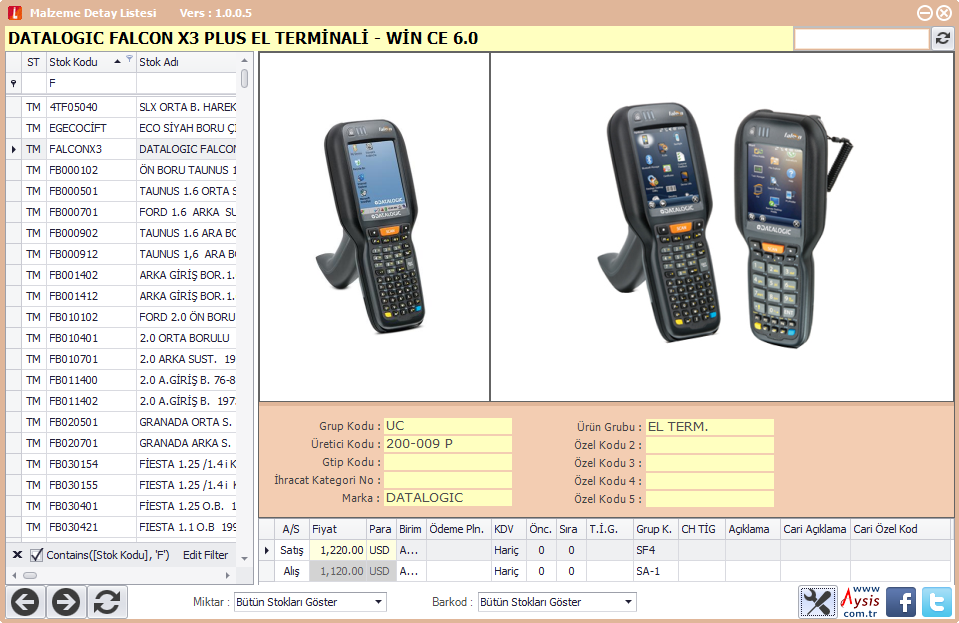
Task: Click SF4 group code cell
Action: tap(655, 550)
